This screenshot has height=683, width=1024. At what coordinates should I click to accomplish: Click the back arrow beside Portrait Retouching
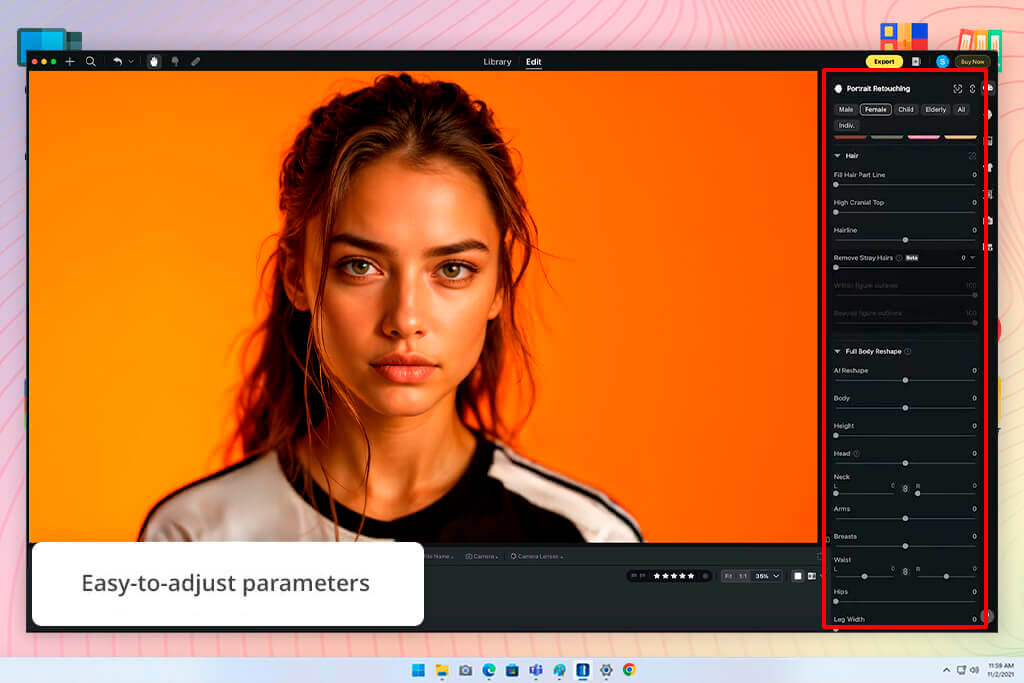(x=838, y=89)
